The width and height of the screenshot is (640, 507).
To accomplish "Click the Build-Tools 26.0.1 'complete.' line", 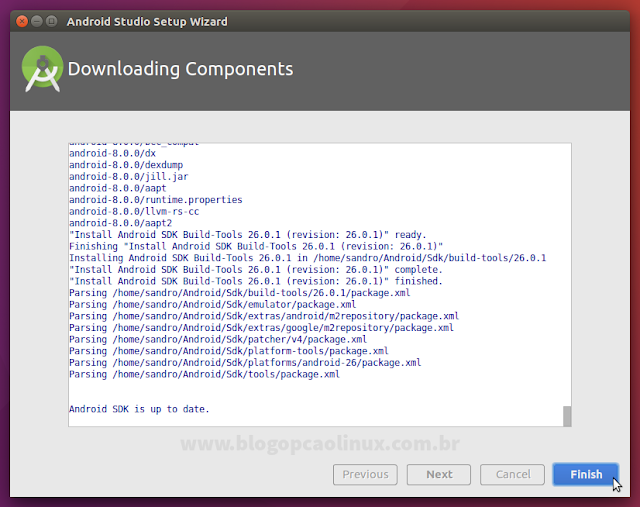I will (256, 270).
